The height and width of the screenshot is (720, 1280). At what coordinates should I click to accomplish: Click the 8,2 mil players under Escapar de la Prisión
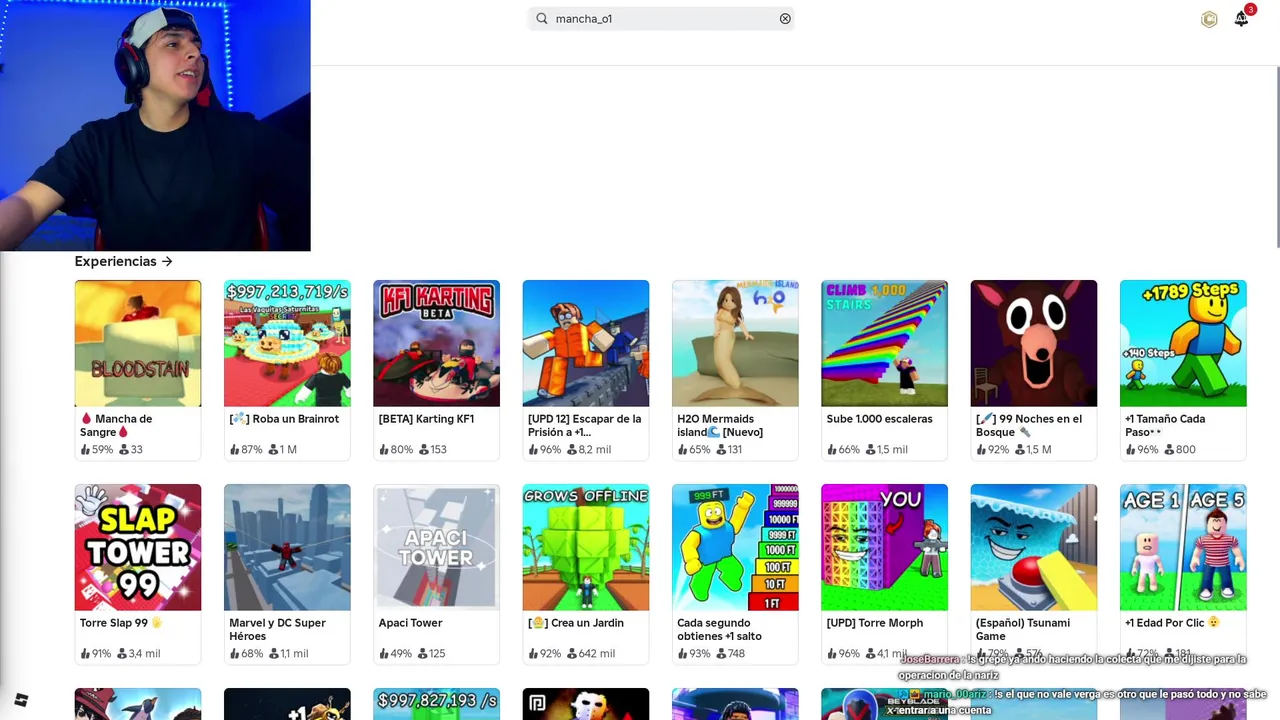589,450
